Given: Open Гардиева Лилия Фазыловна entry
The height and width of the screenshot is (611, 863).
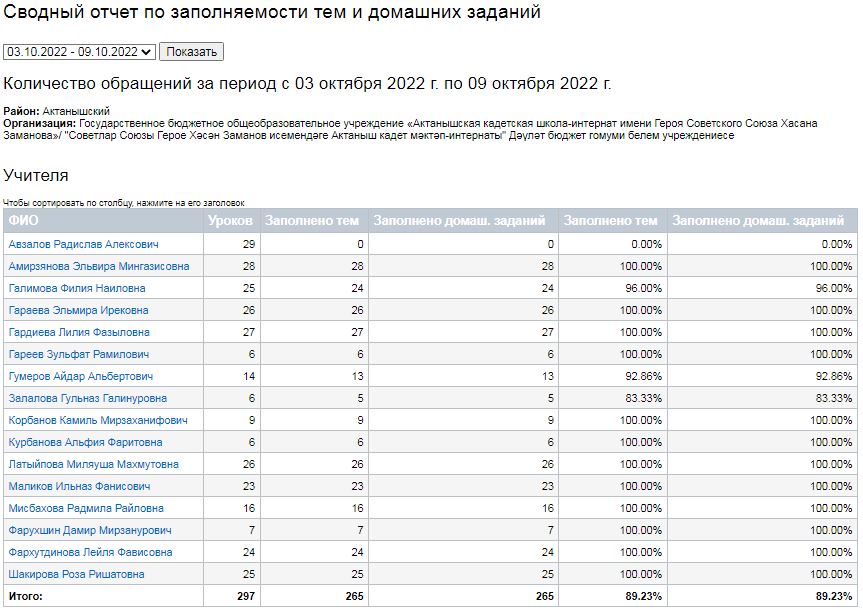Looking at the screenshot, I should click(79, 332).
